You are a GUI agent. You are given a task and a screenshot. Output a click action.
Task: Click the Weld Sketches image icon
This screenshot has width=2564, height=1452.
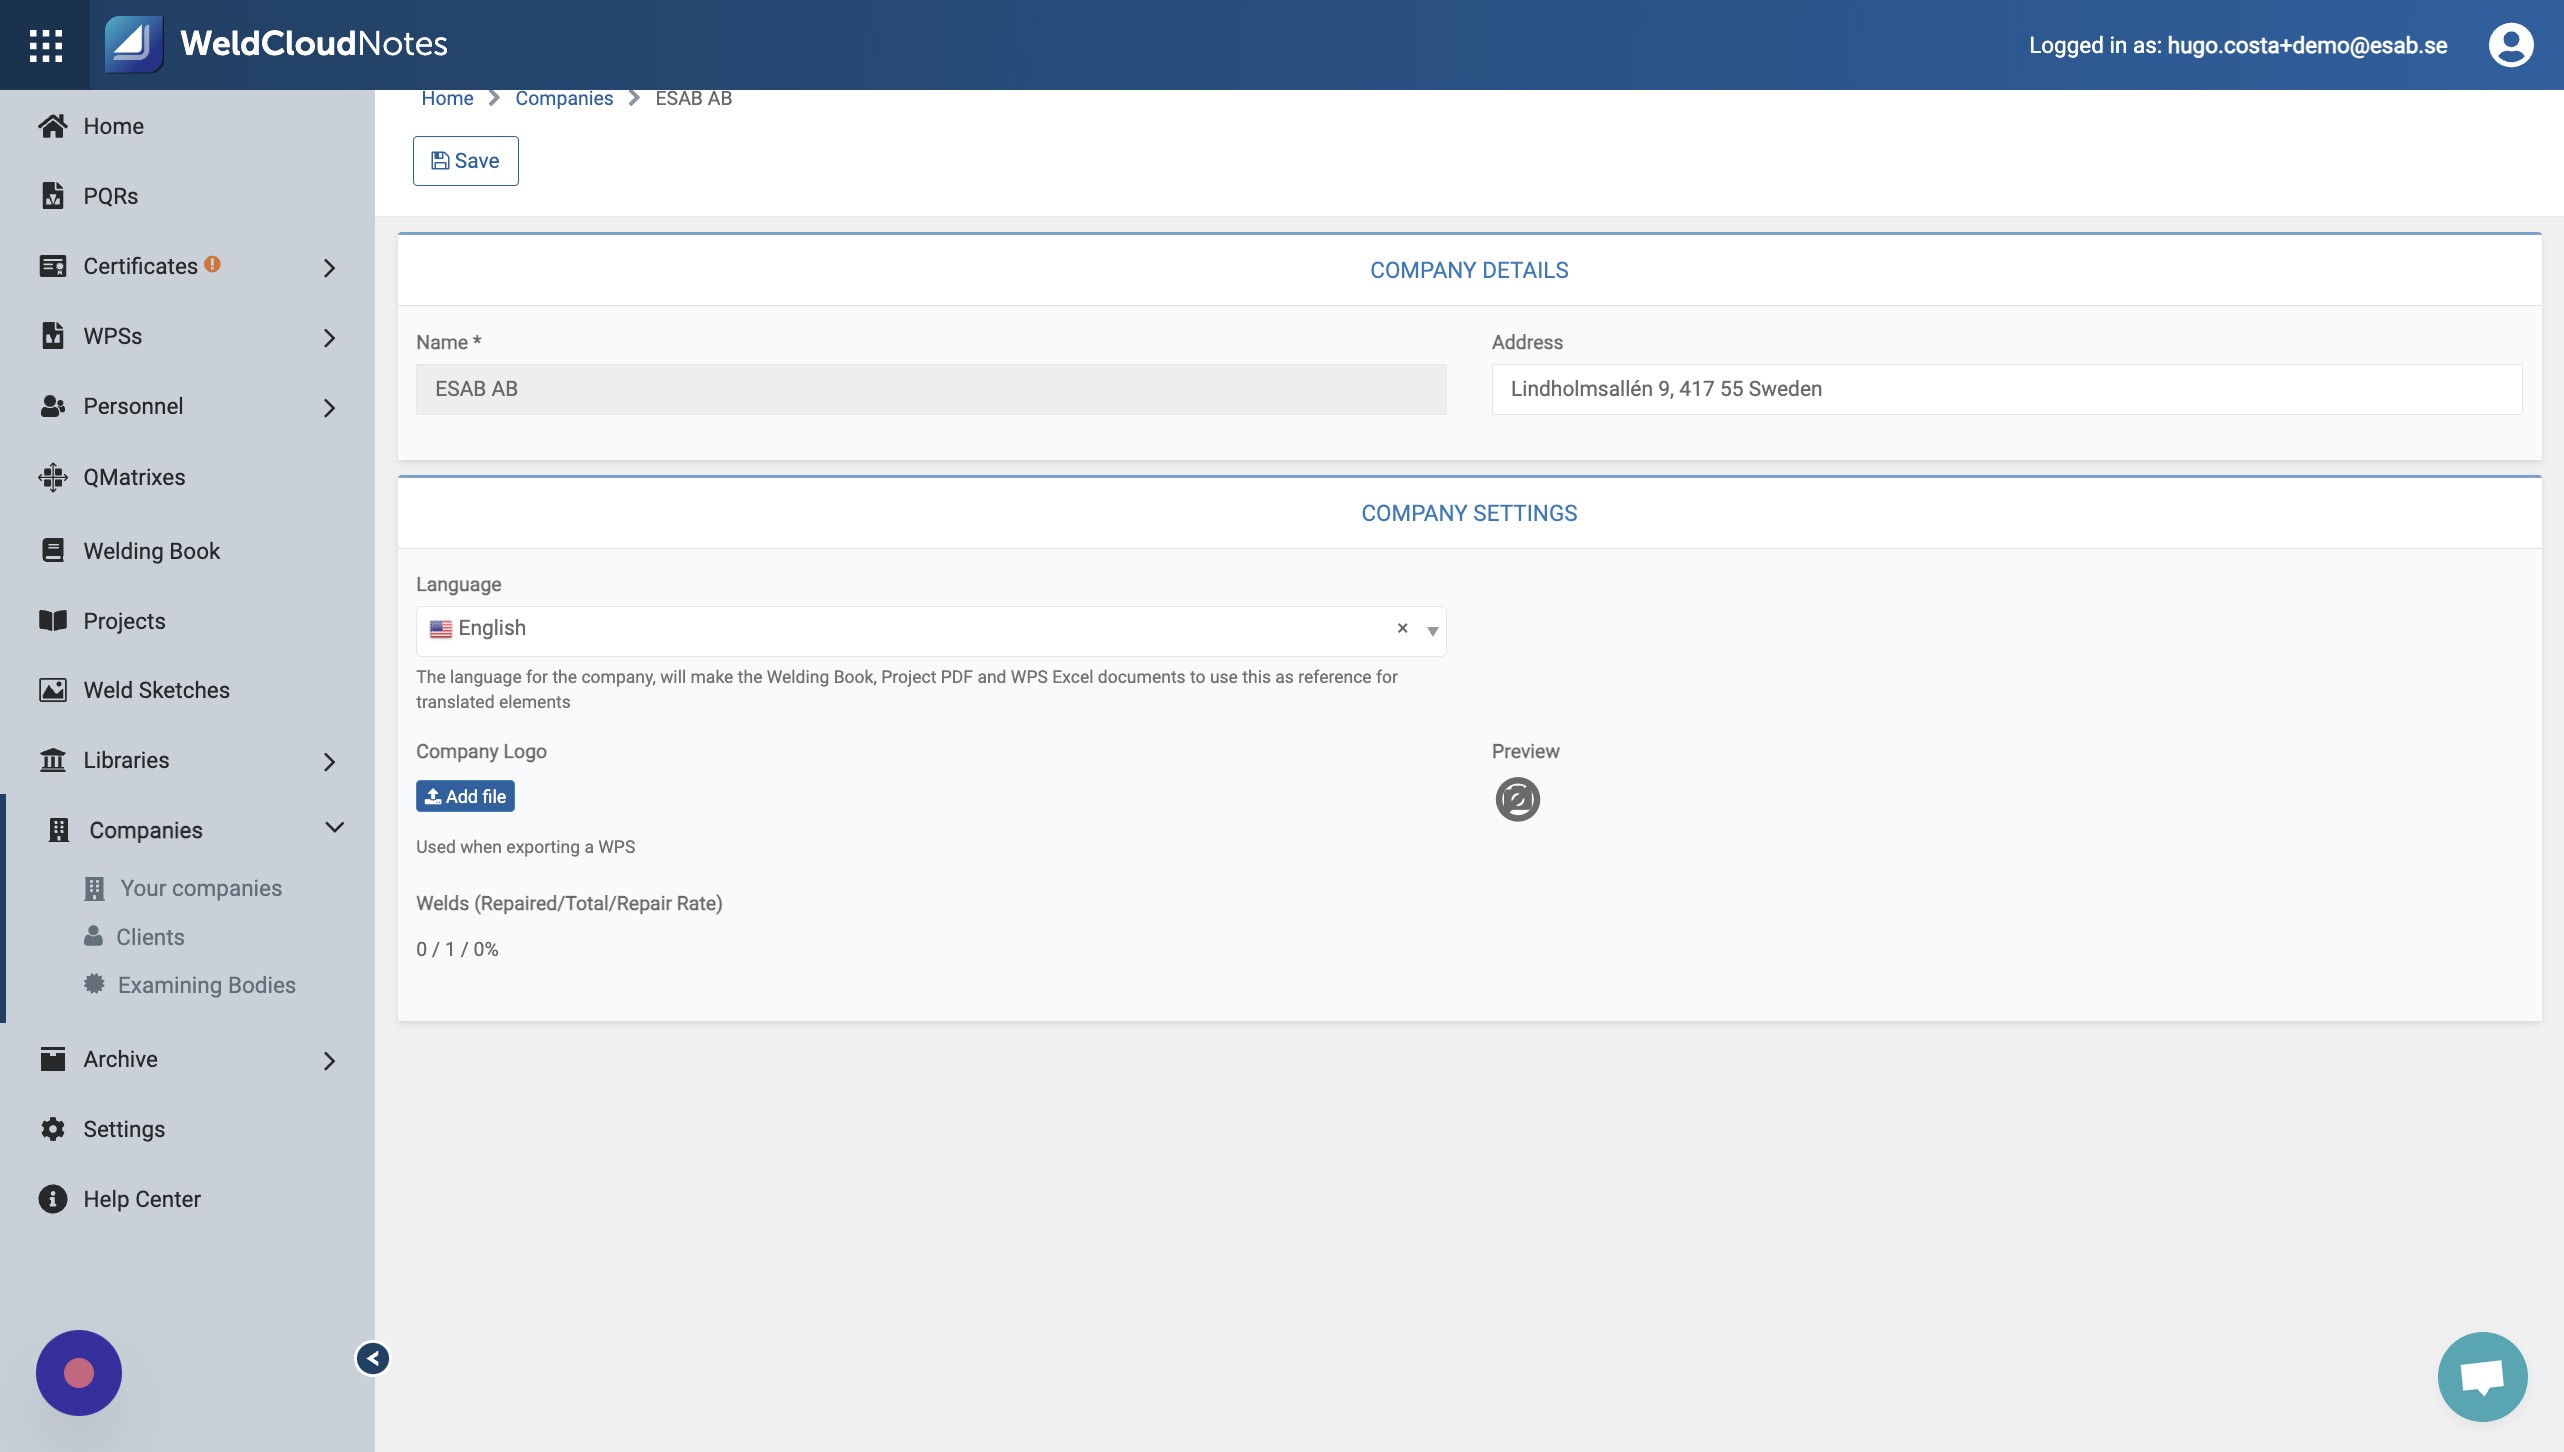click(53, 690)
